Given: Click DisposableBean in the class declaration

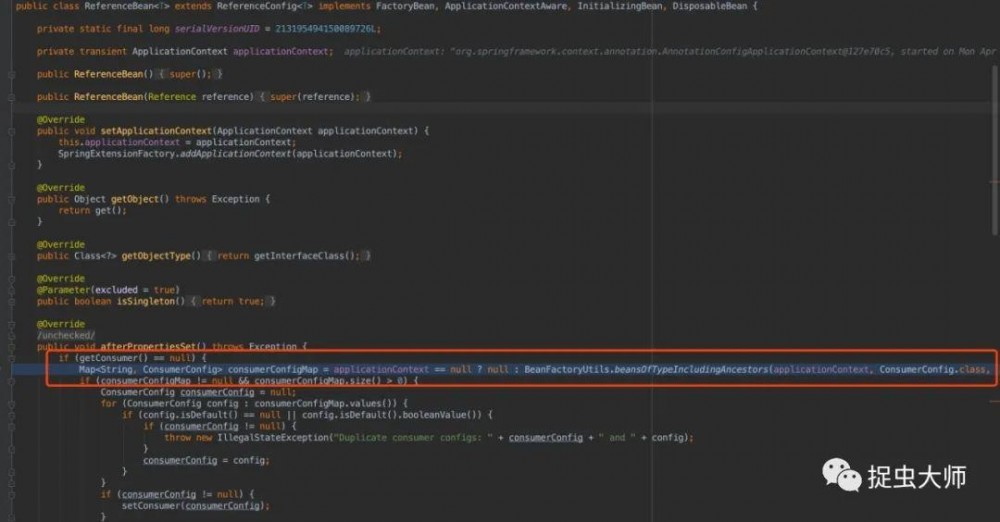Looking at the screenshot, I should pyautogui.click(x=710, y=6).
